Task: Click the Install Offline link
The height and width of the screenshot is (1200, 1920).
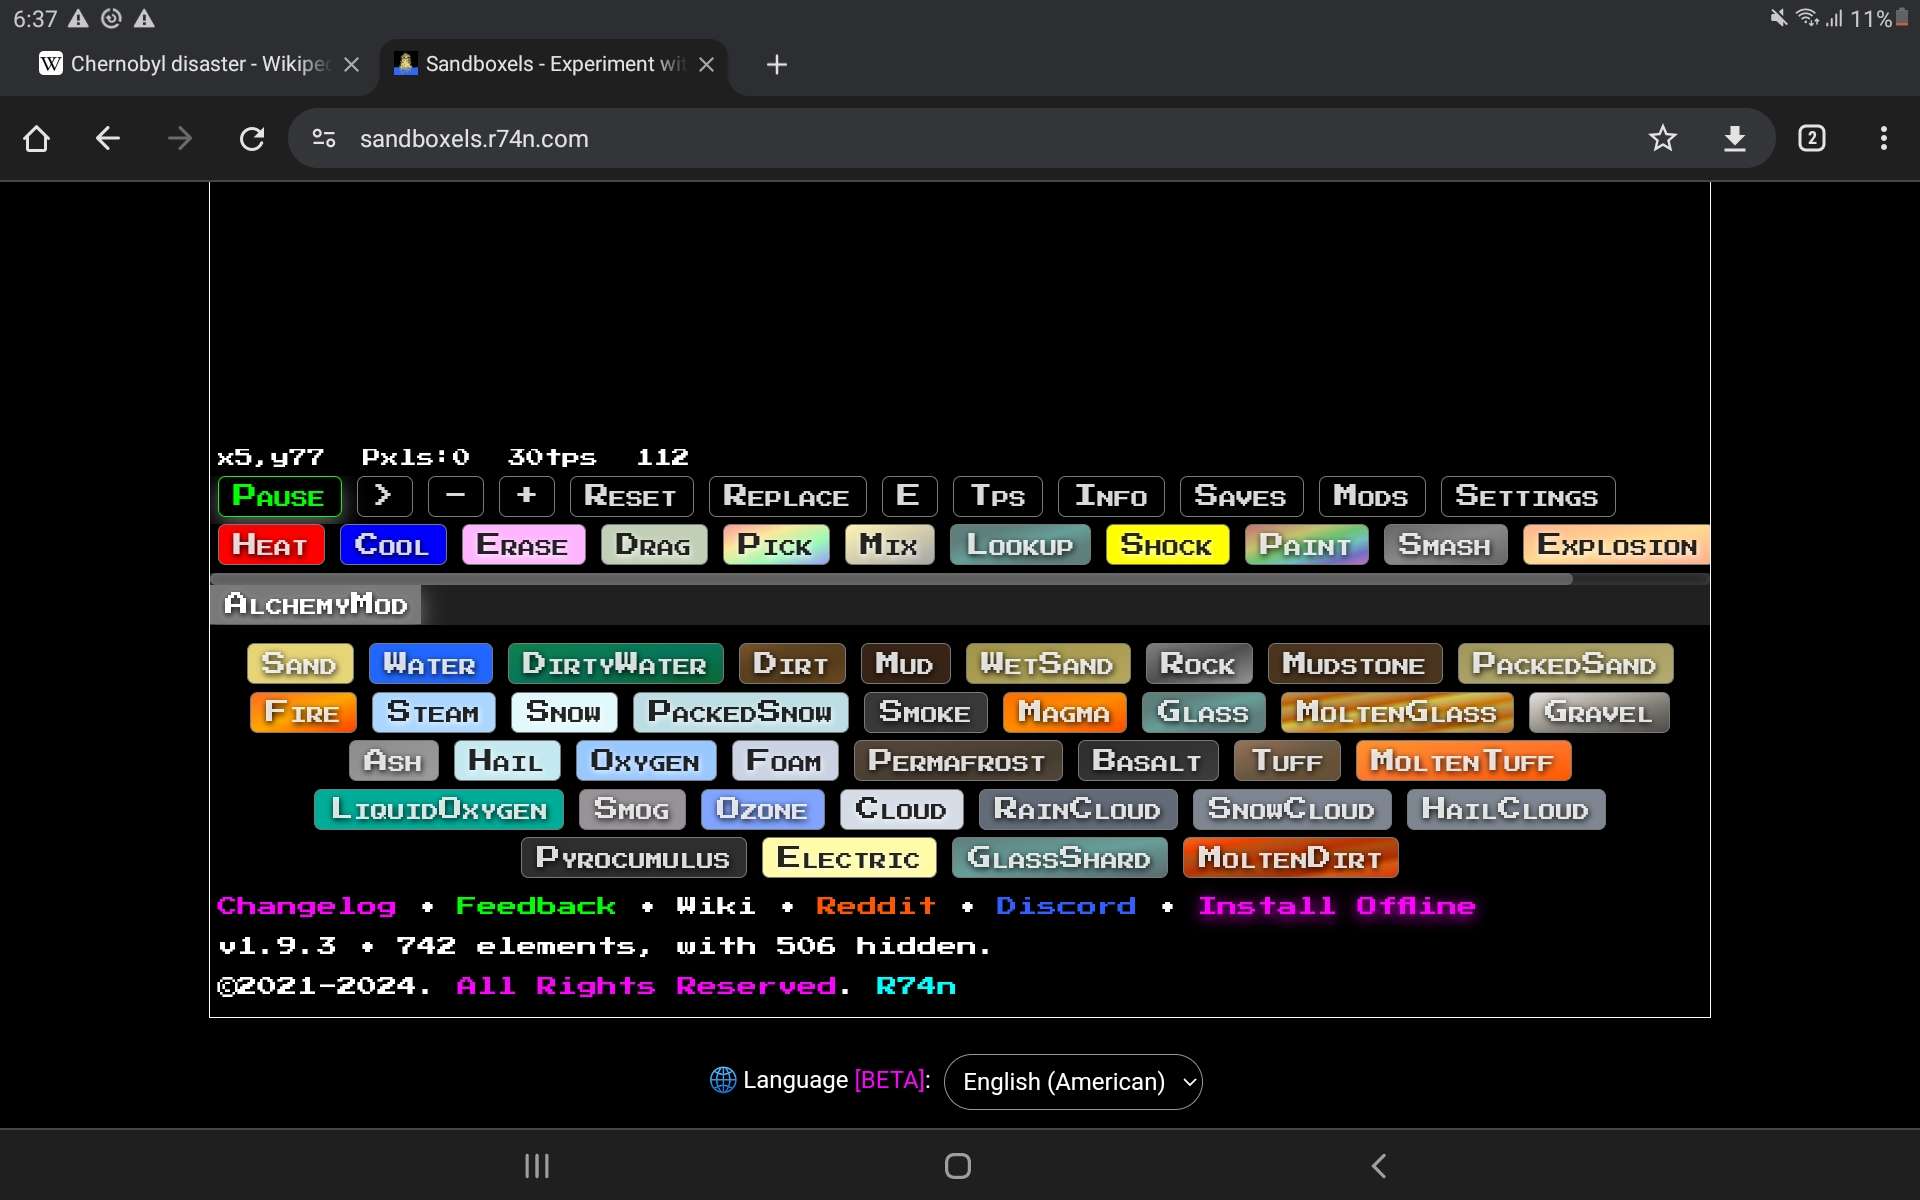Action: (x=1336, y=906)
